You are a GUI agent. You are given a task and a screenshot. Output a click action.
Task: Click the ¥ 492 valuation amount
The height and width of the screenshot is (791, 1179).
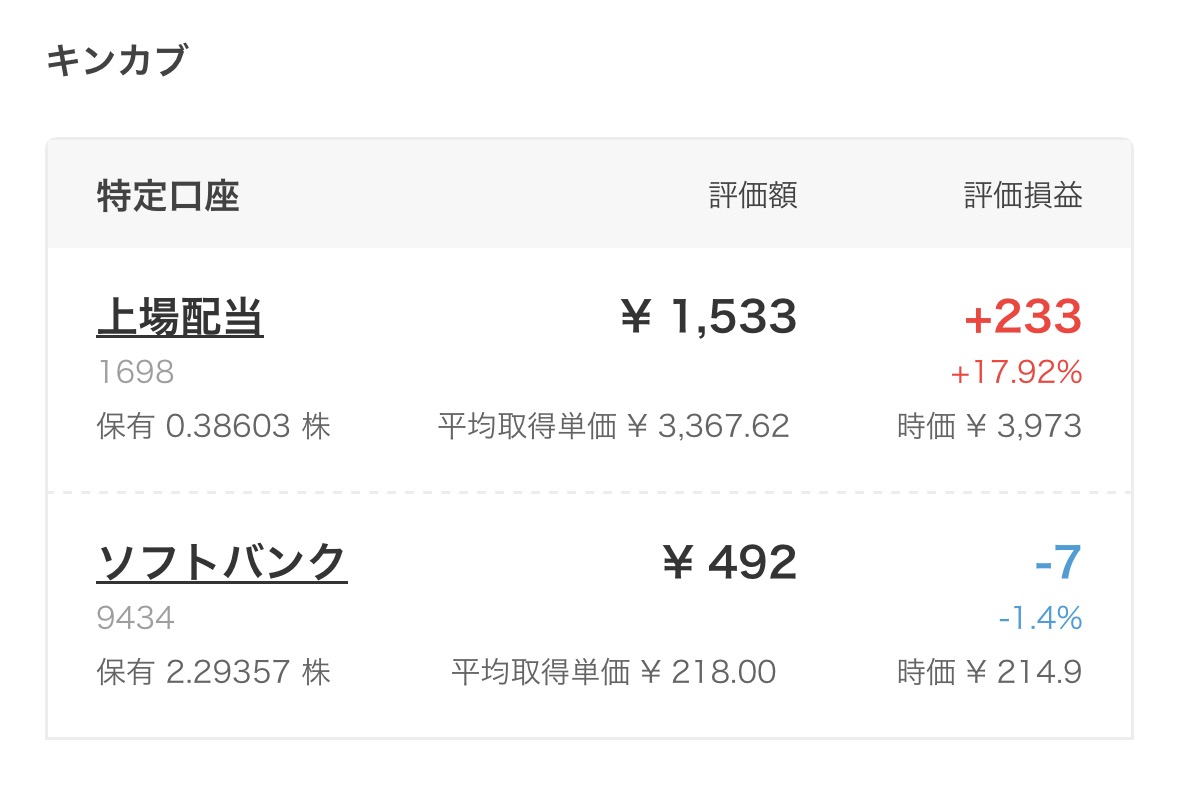[729, 563]
